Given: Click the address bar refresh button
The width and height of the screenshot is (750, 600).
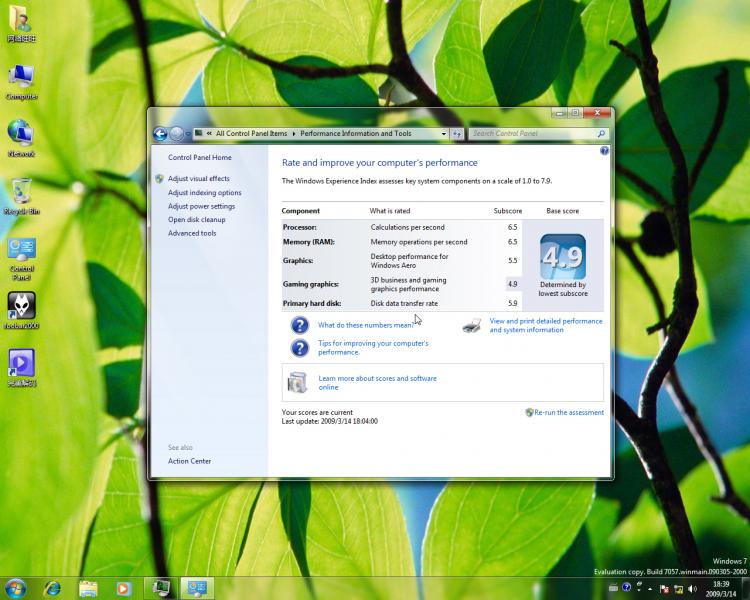Looking at the screenshot, I should click(457, 134).
